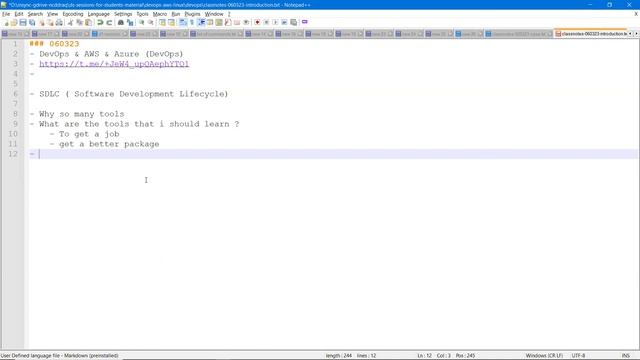This screenshot has height=360, width=640.
Task: Open the Macro menu
Action: 160,14
